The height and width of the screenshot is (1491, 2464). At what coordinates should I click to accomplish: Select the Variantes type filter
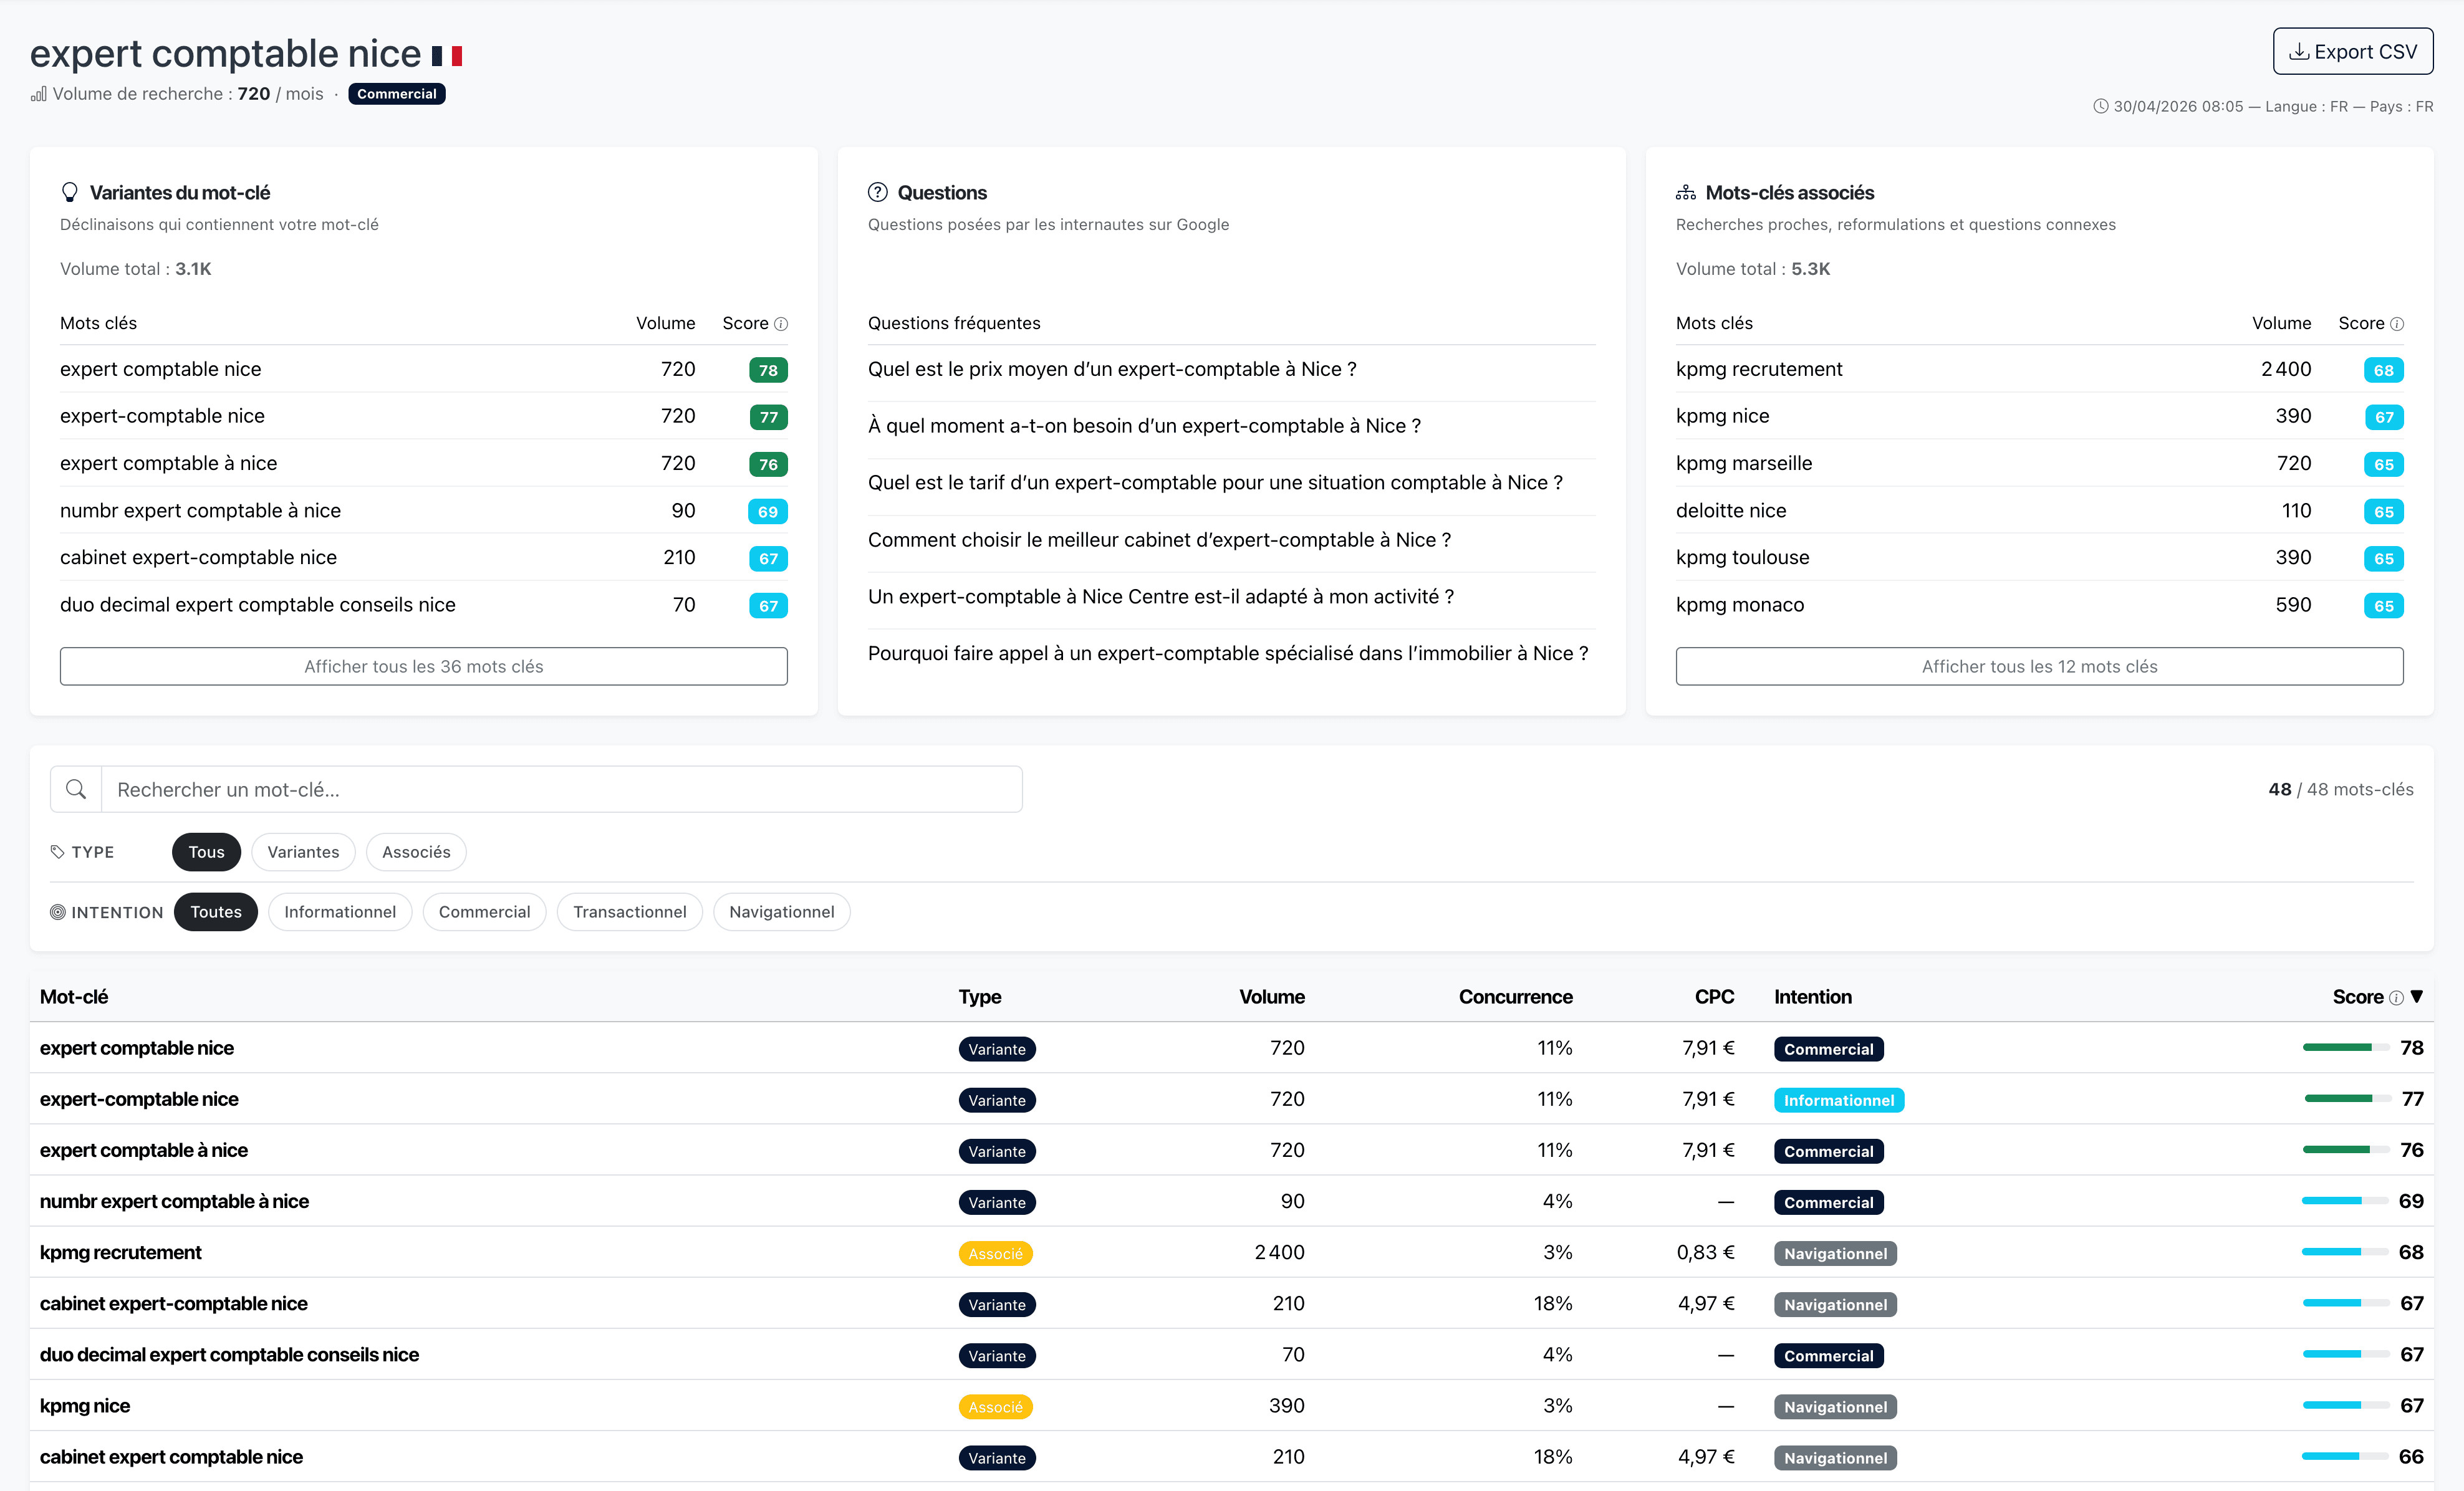(303, 852)
